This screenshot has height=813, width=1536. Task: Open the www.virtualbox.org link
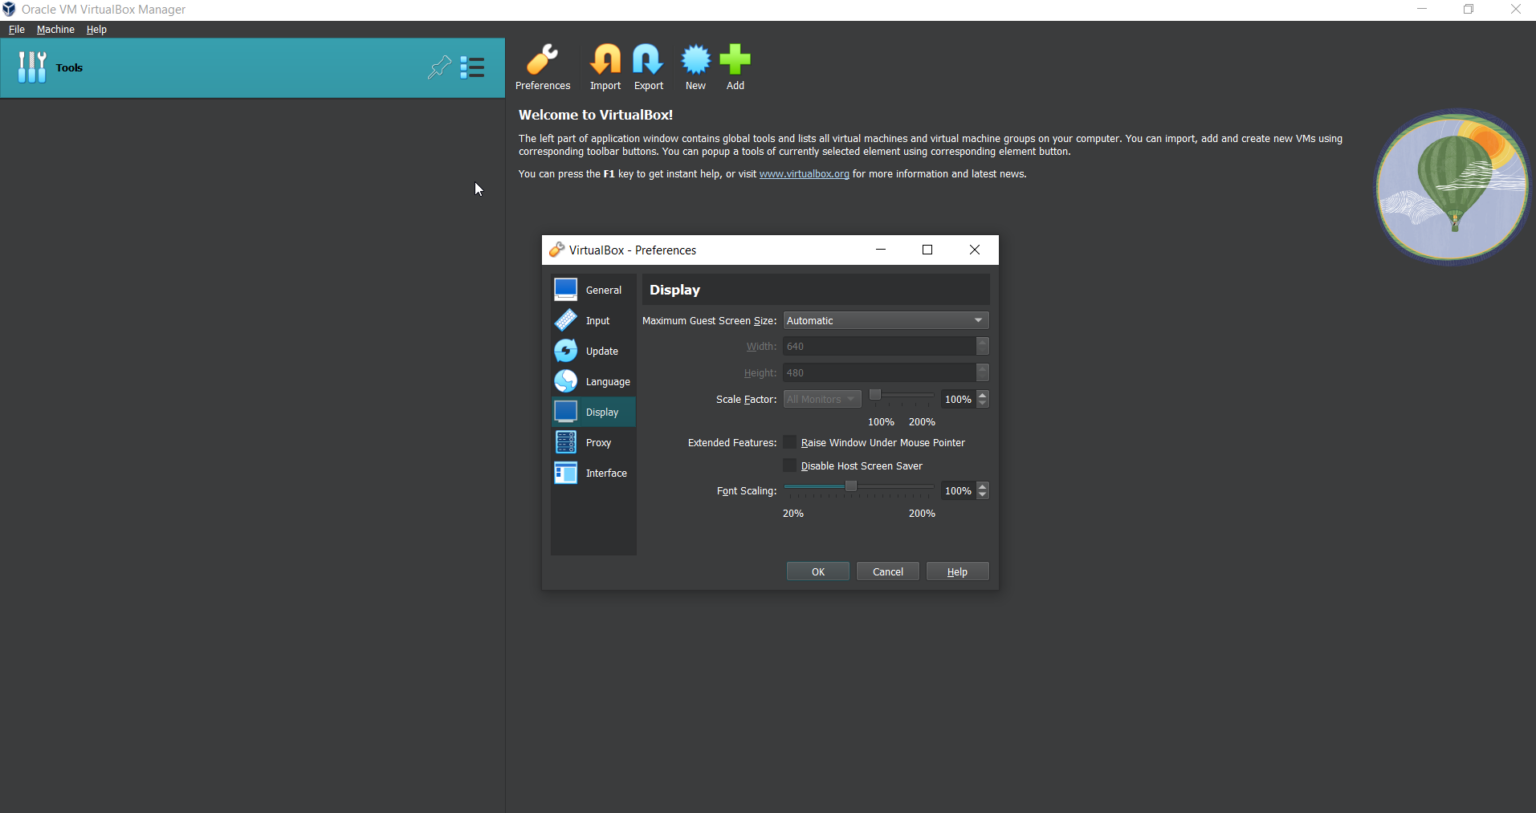[x=804, y=174]
